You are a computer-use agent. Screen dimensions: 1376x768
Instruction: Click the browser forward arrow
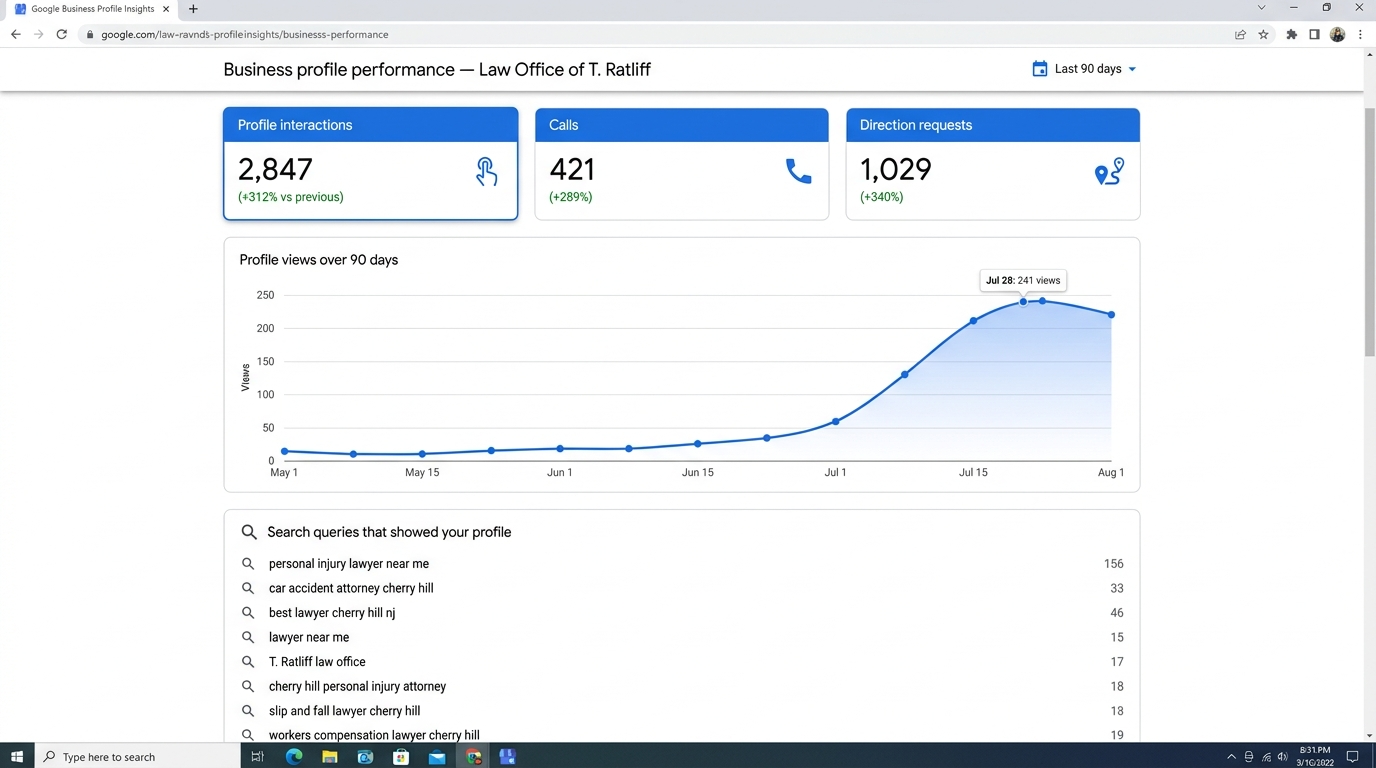39,34
